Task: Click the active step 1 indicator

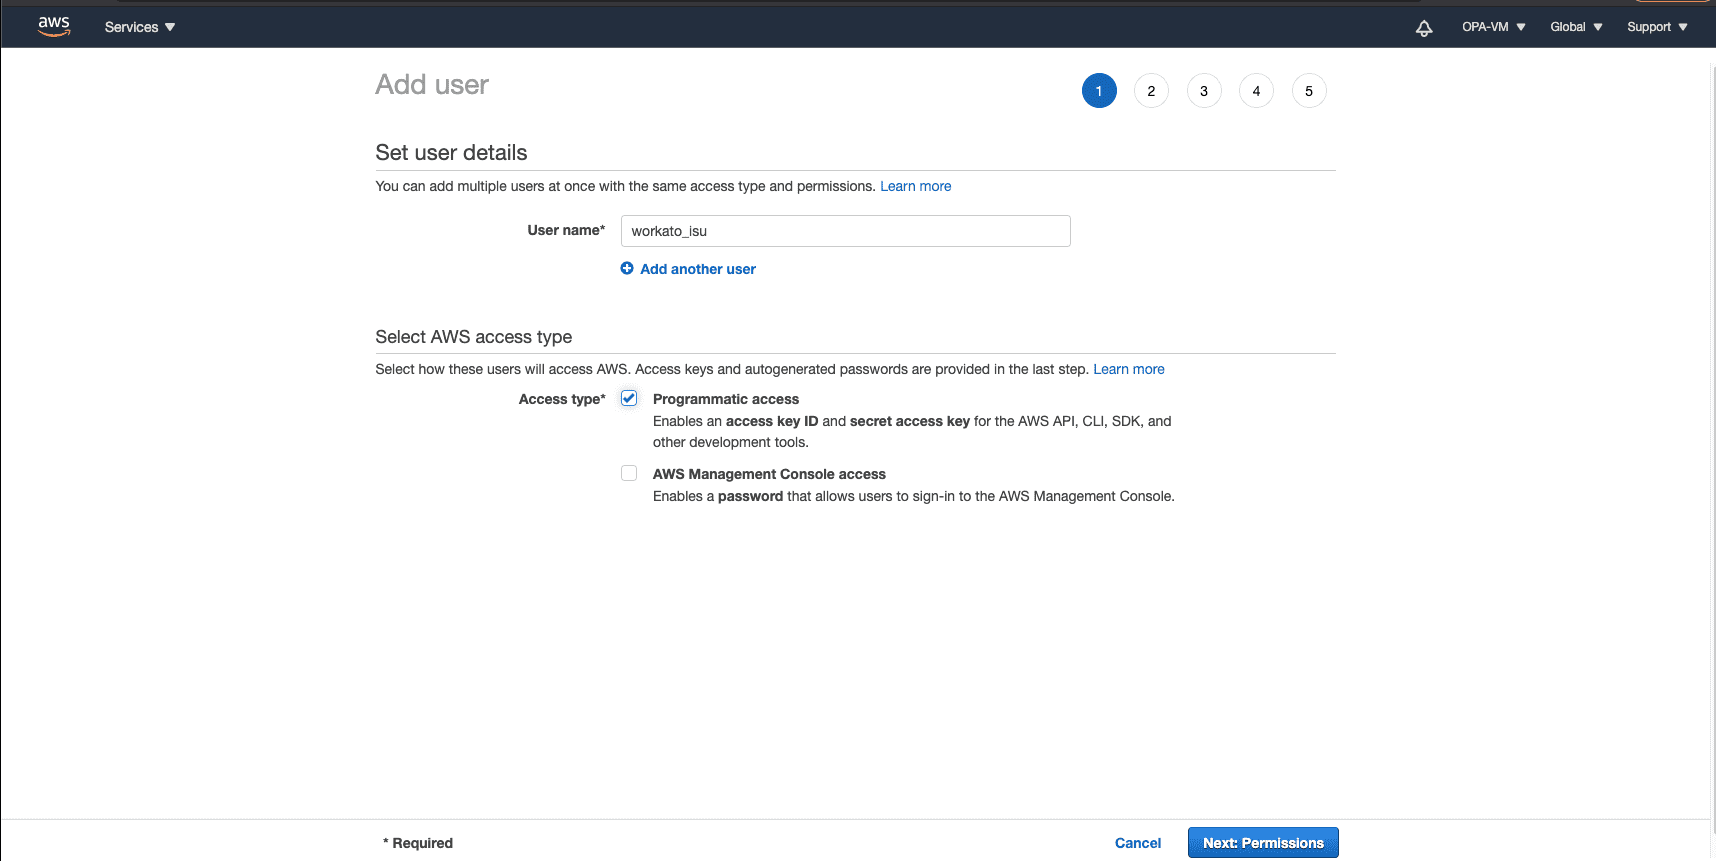Action: (x=1099, y=91)
